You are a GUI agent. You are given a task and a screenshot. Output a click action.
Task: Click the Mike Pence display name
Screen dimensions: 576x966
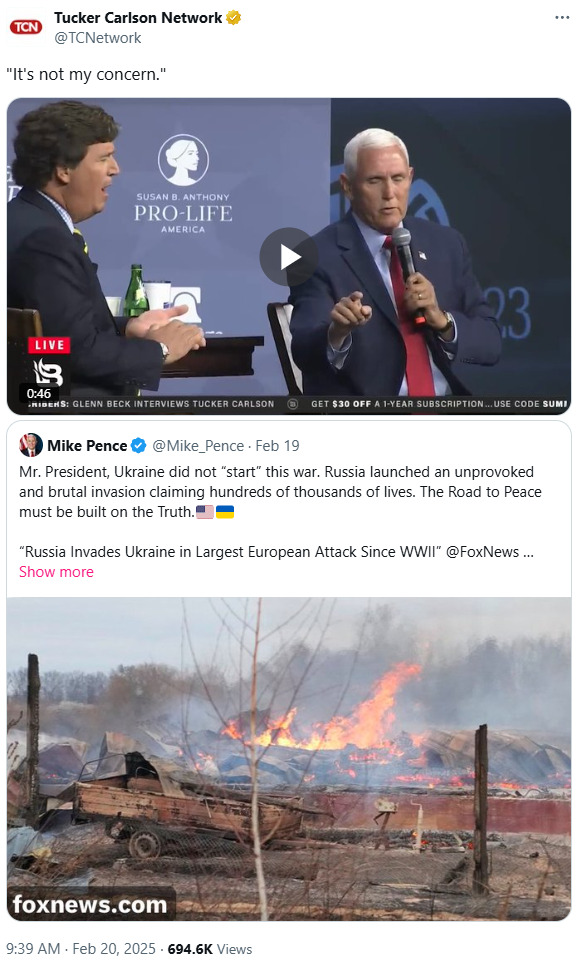[87, 445]
